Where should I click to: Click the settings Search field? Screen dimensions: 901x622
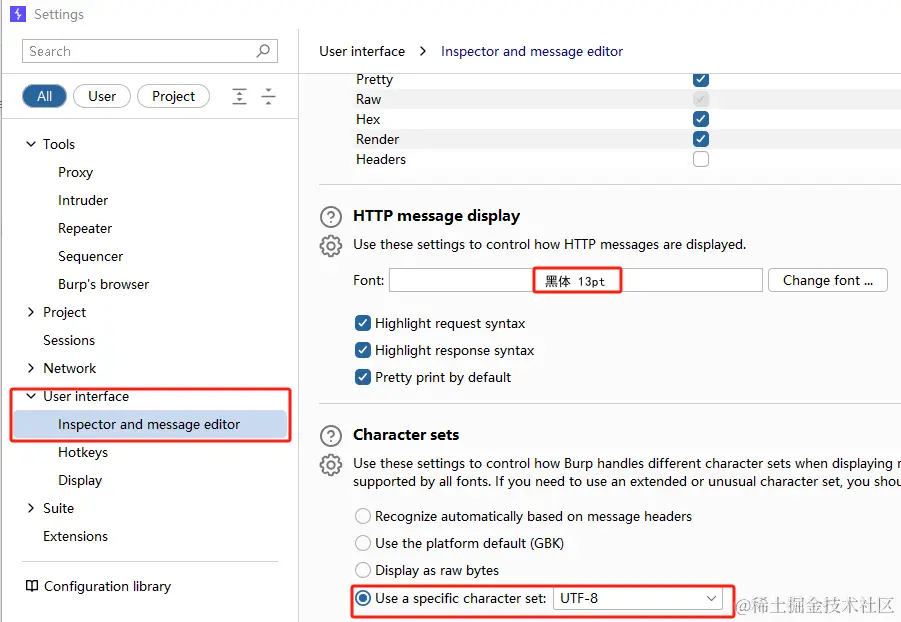pos(138,51)
